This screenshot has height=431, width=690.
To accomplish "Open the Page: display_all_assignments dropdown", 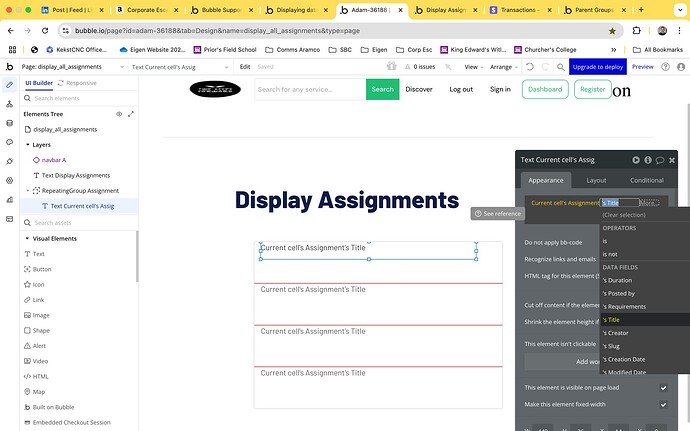I will pyautogui.click(x=73, y=67).
